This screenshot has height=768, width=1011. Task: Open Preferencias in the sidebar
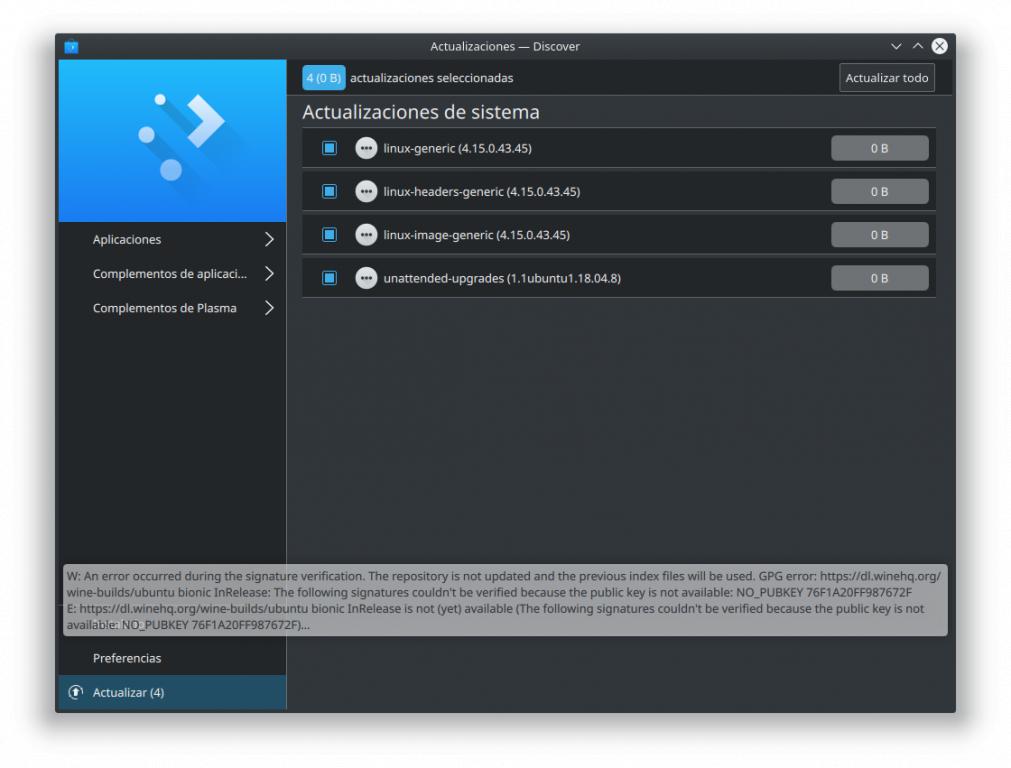127,658
